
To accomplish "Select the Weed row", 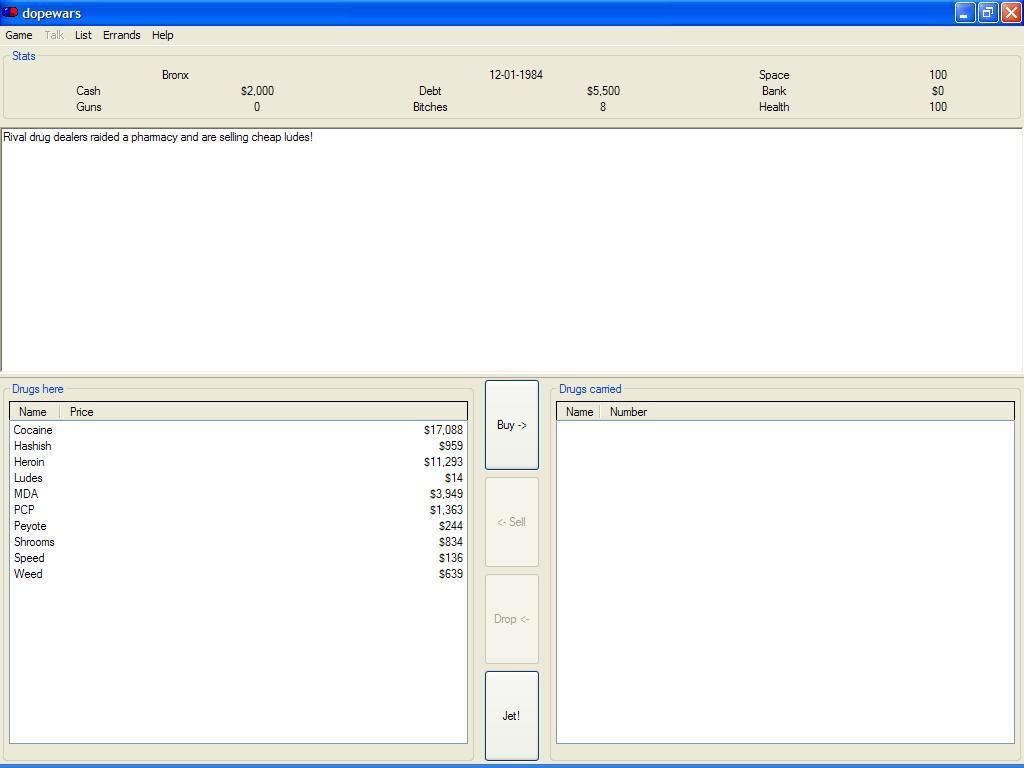I will pos(28,574).
